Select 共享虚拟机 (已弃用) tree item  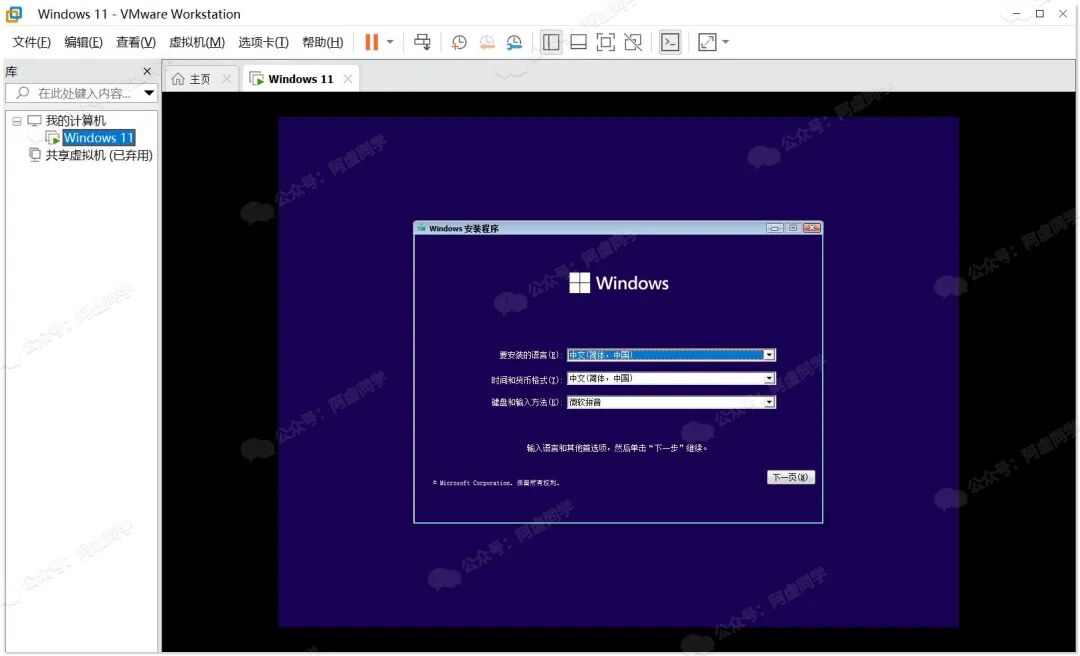pos(99,155)
